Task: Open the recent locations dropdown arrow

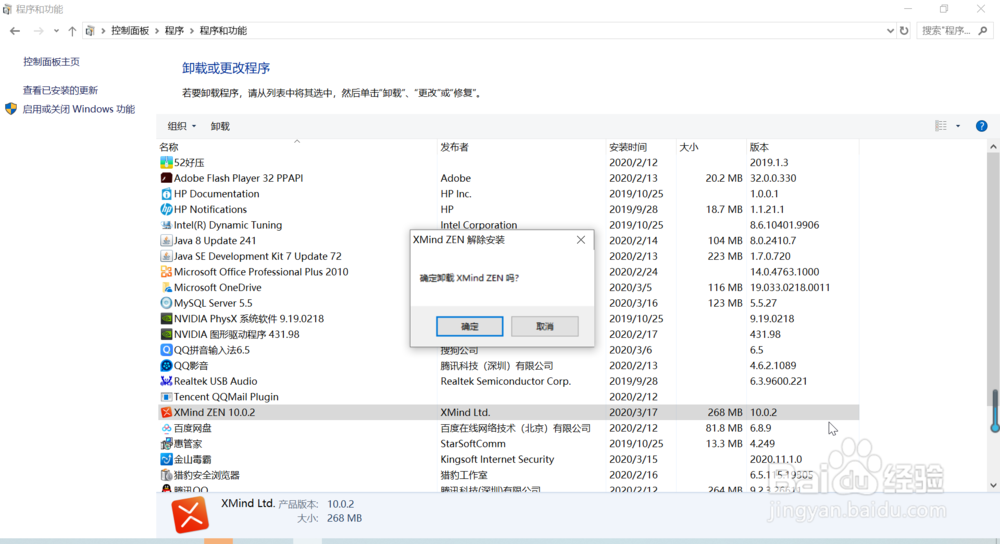Action: (x=56, y=31)
